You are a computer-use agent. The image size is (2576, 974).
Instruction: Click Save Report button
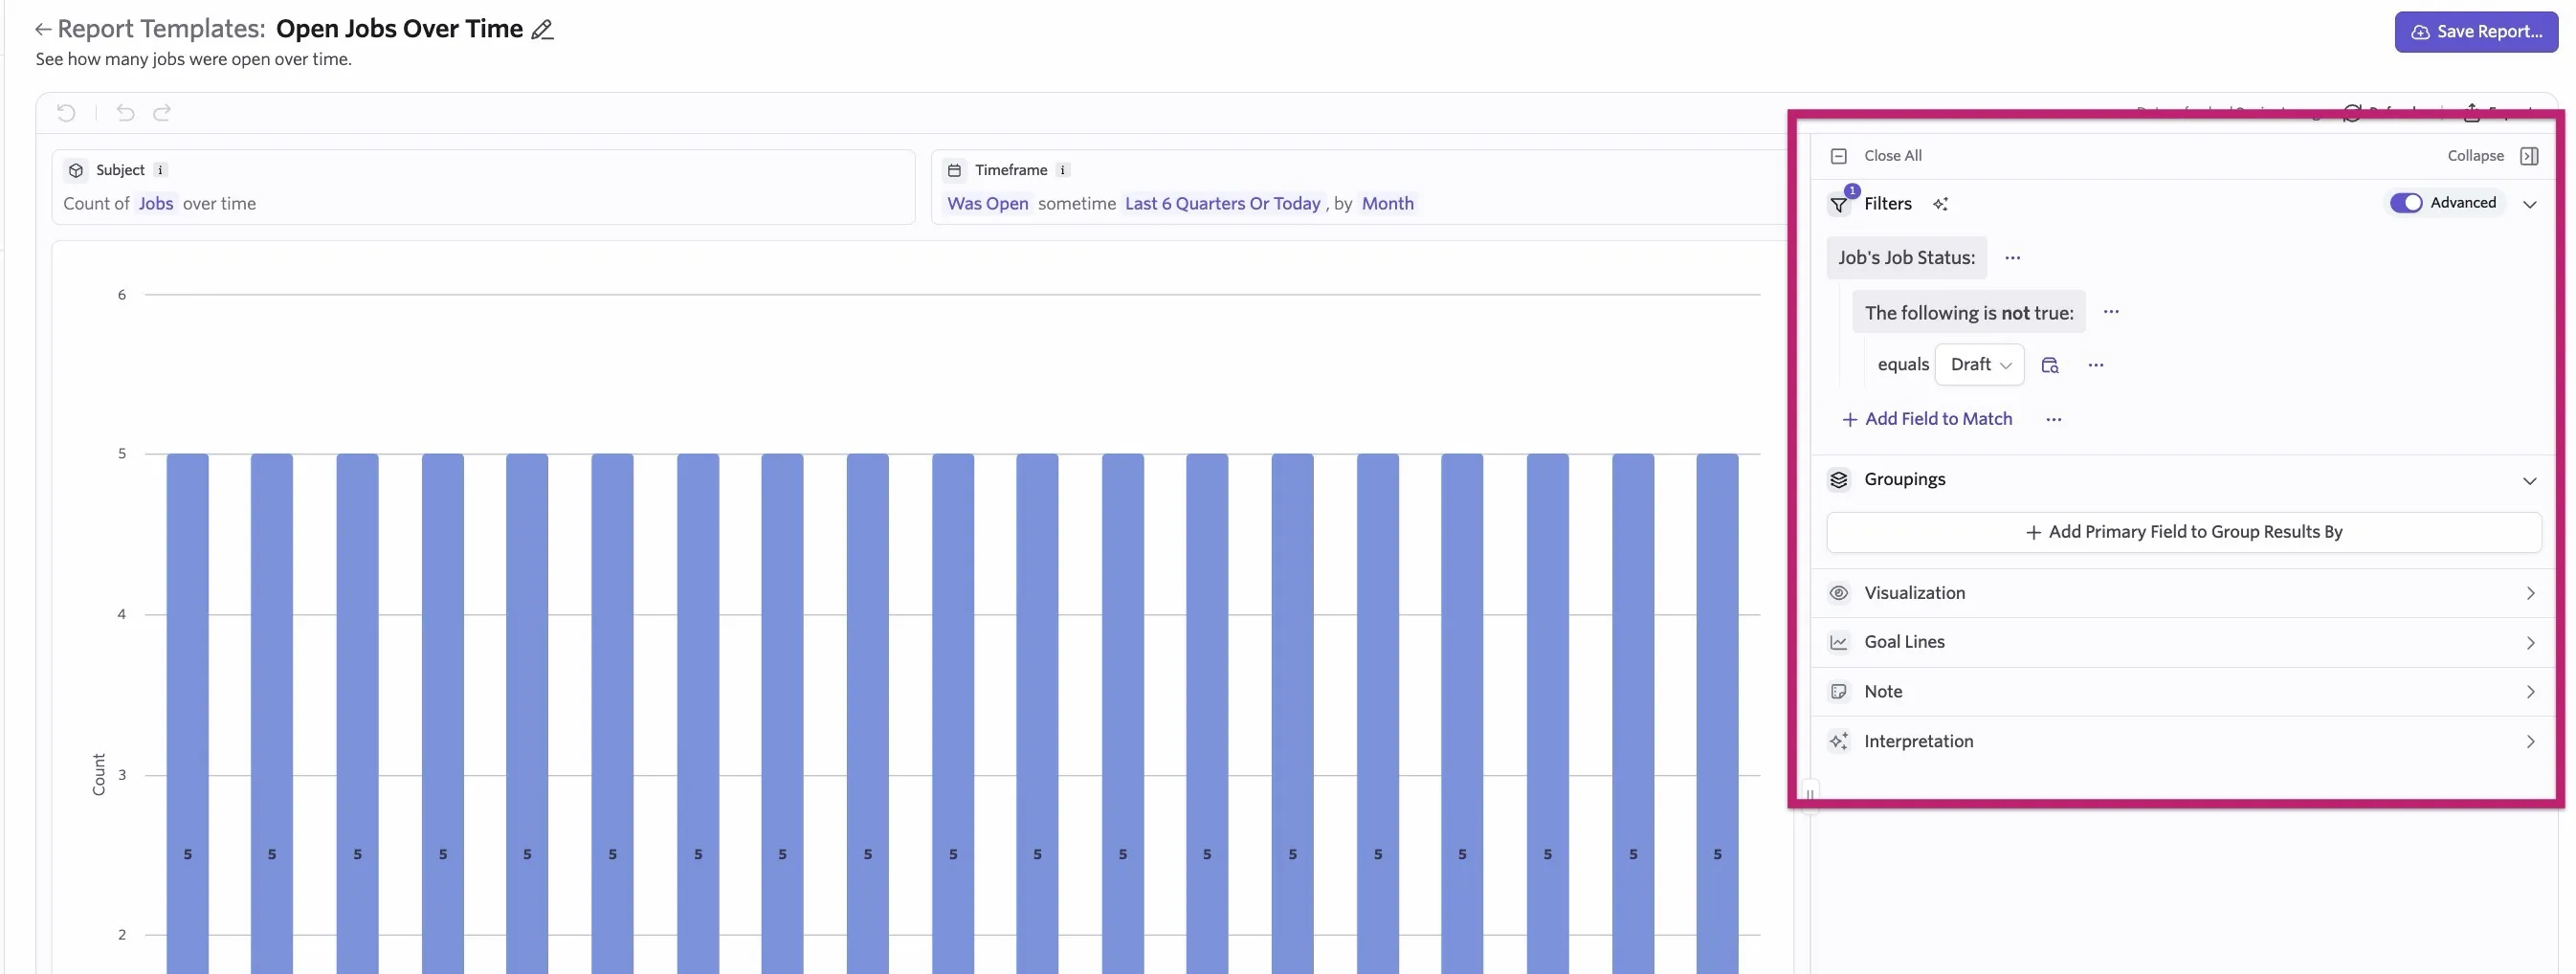tap(2476, 32)
